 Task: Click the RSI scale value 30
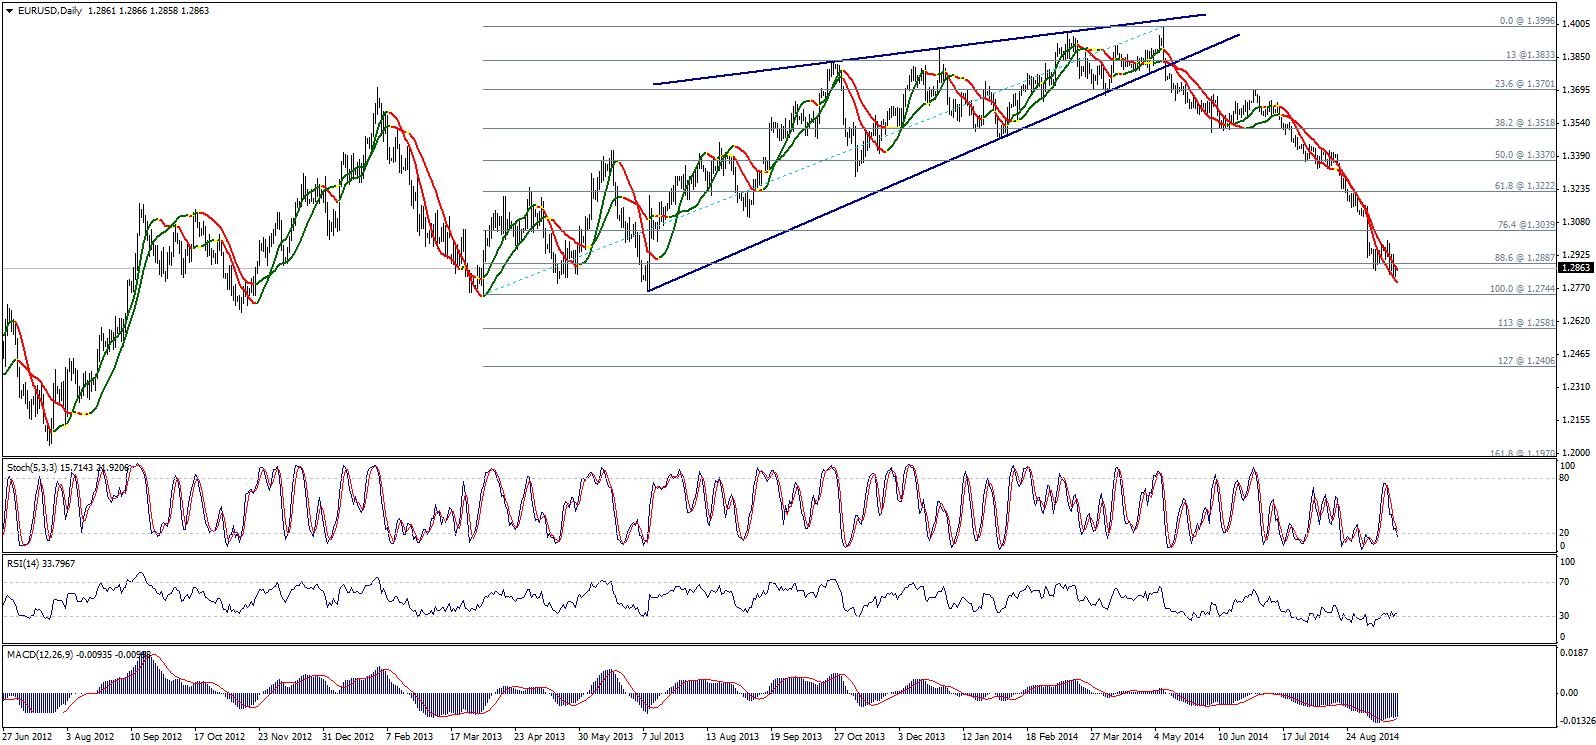1564,616
